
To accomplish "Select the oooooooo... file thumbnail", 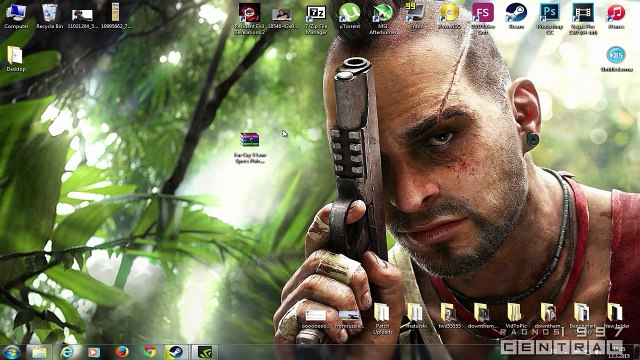I will [316, 319].
